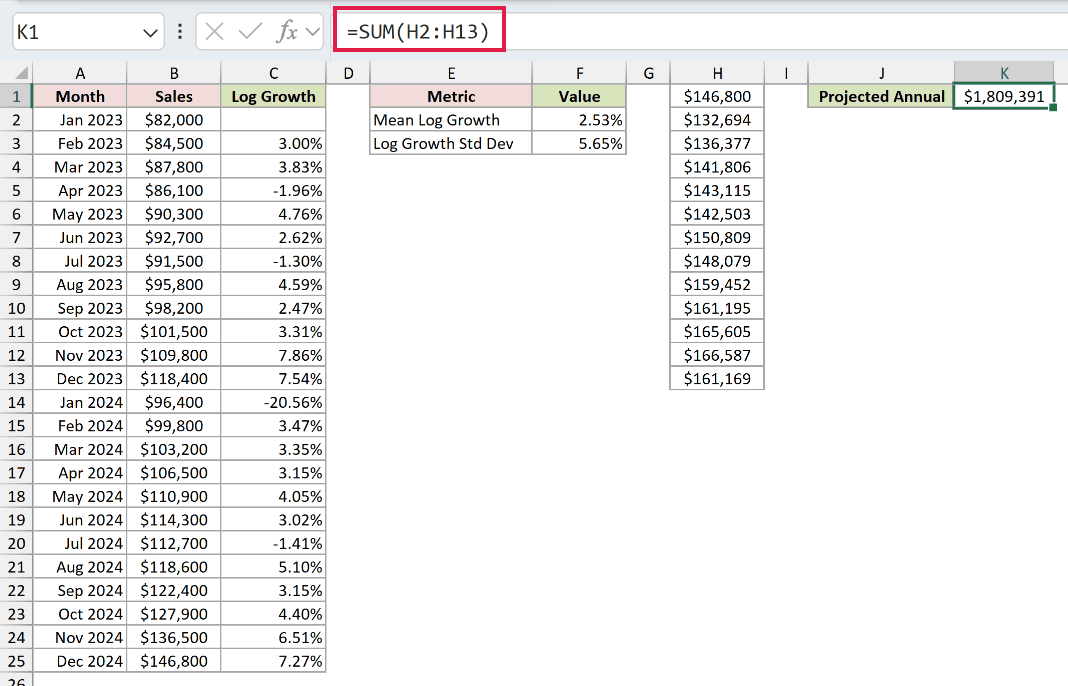Click the Log Growth Std Dev cell
1068x686 pixels.
pos(451,143)
